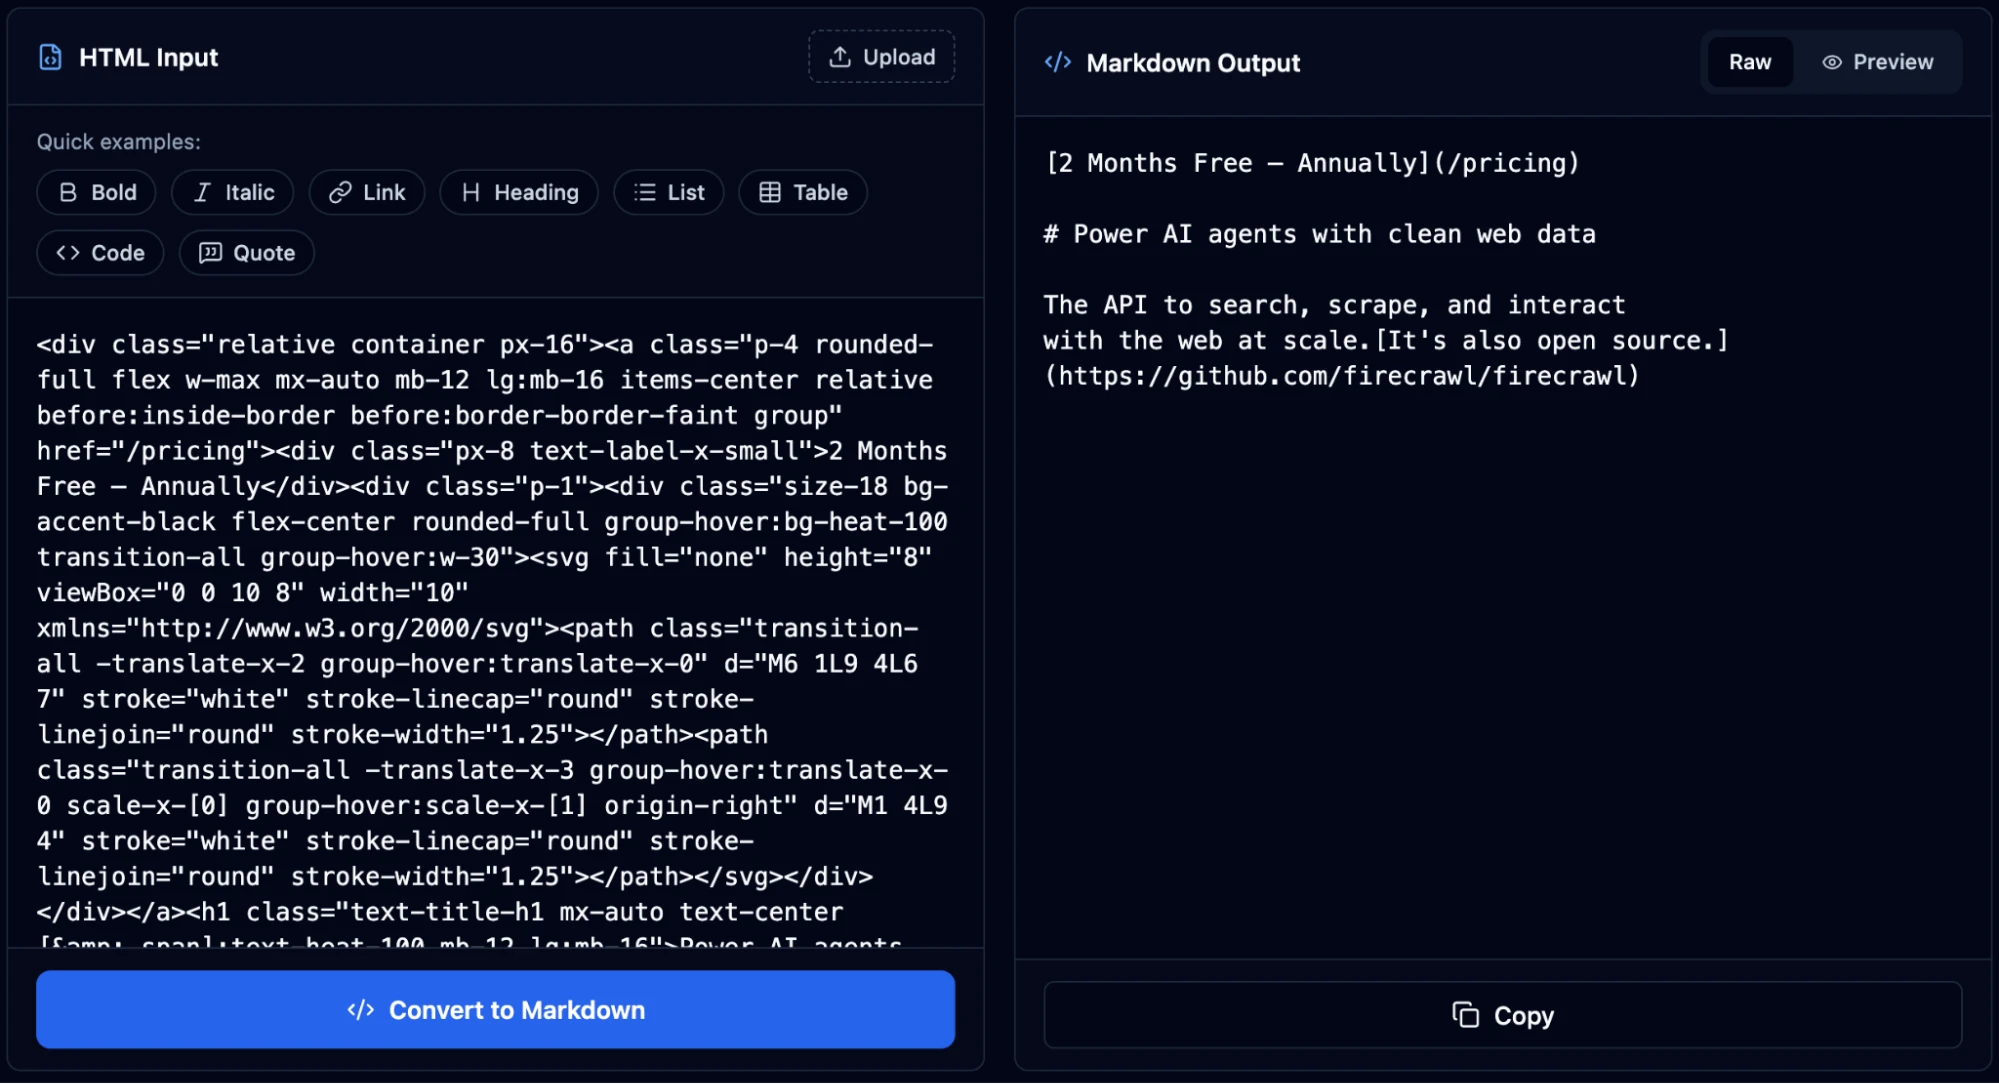1999x1084 pixels.
Task: Insert the Link quick example
Action: click(x=366, y=192)
